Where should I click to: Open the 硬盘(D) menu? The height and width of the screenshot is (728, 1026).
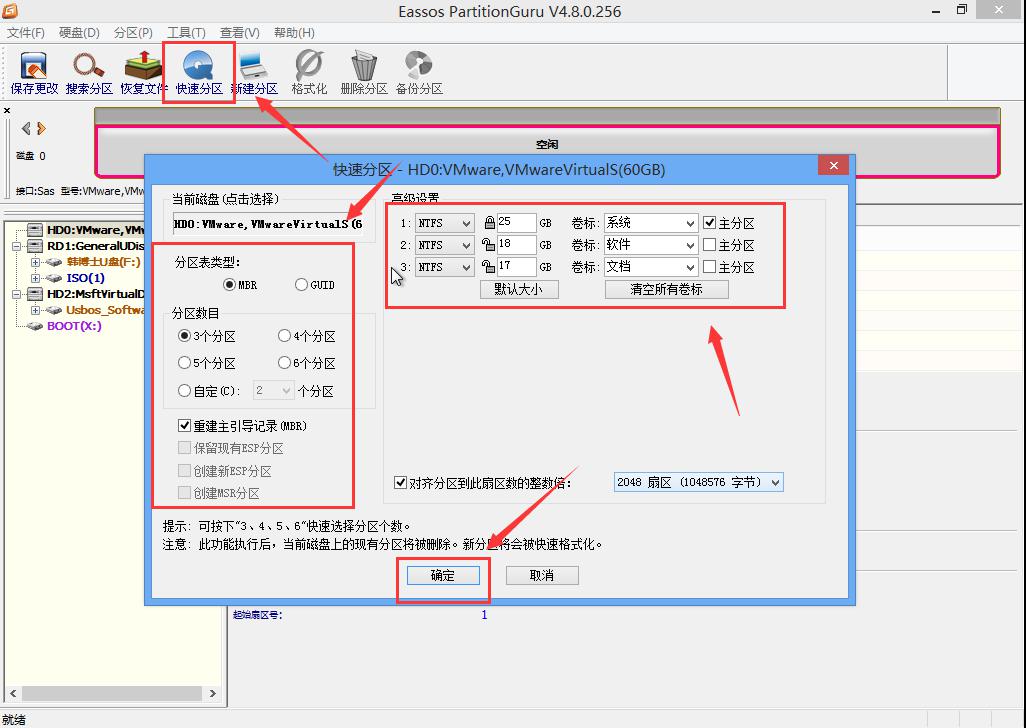[79, 32]
